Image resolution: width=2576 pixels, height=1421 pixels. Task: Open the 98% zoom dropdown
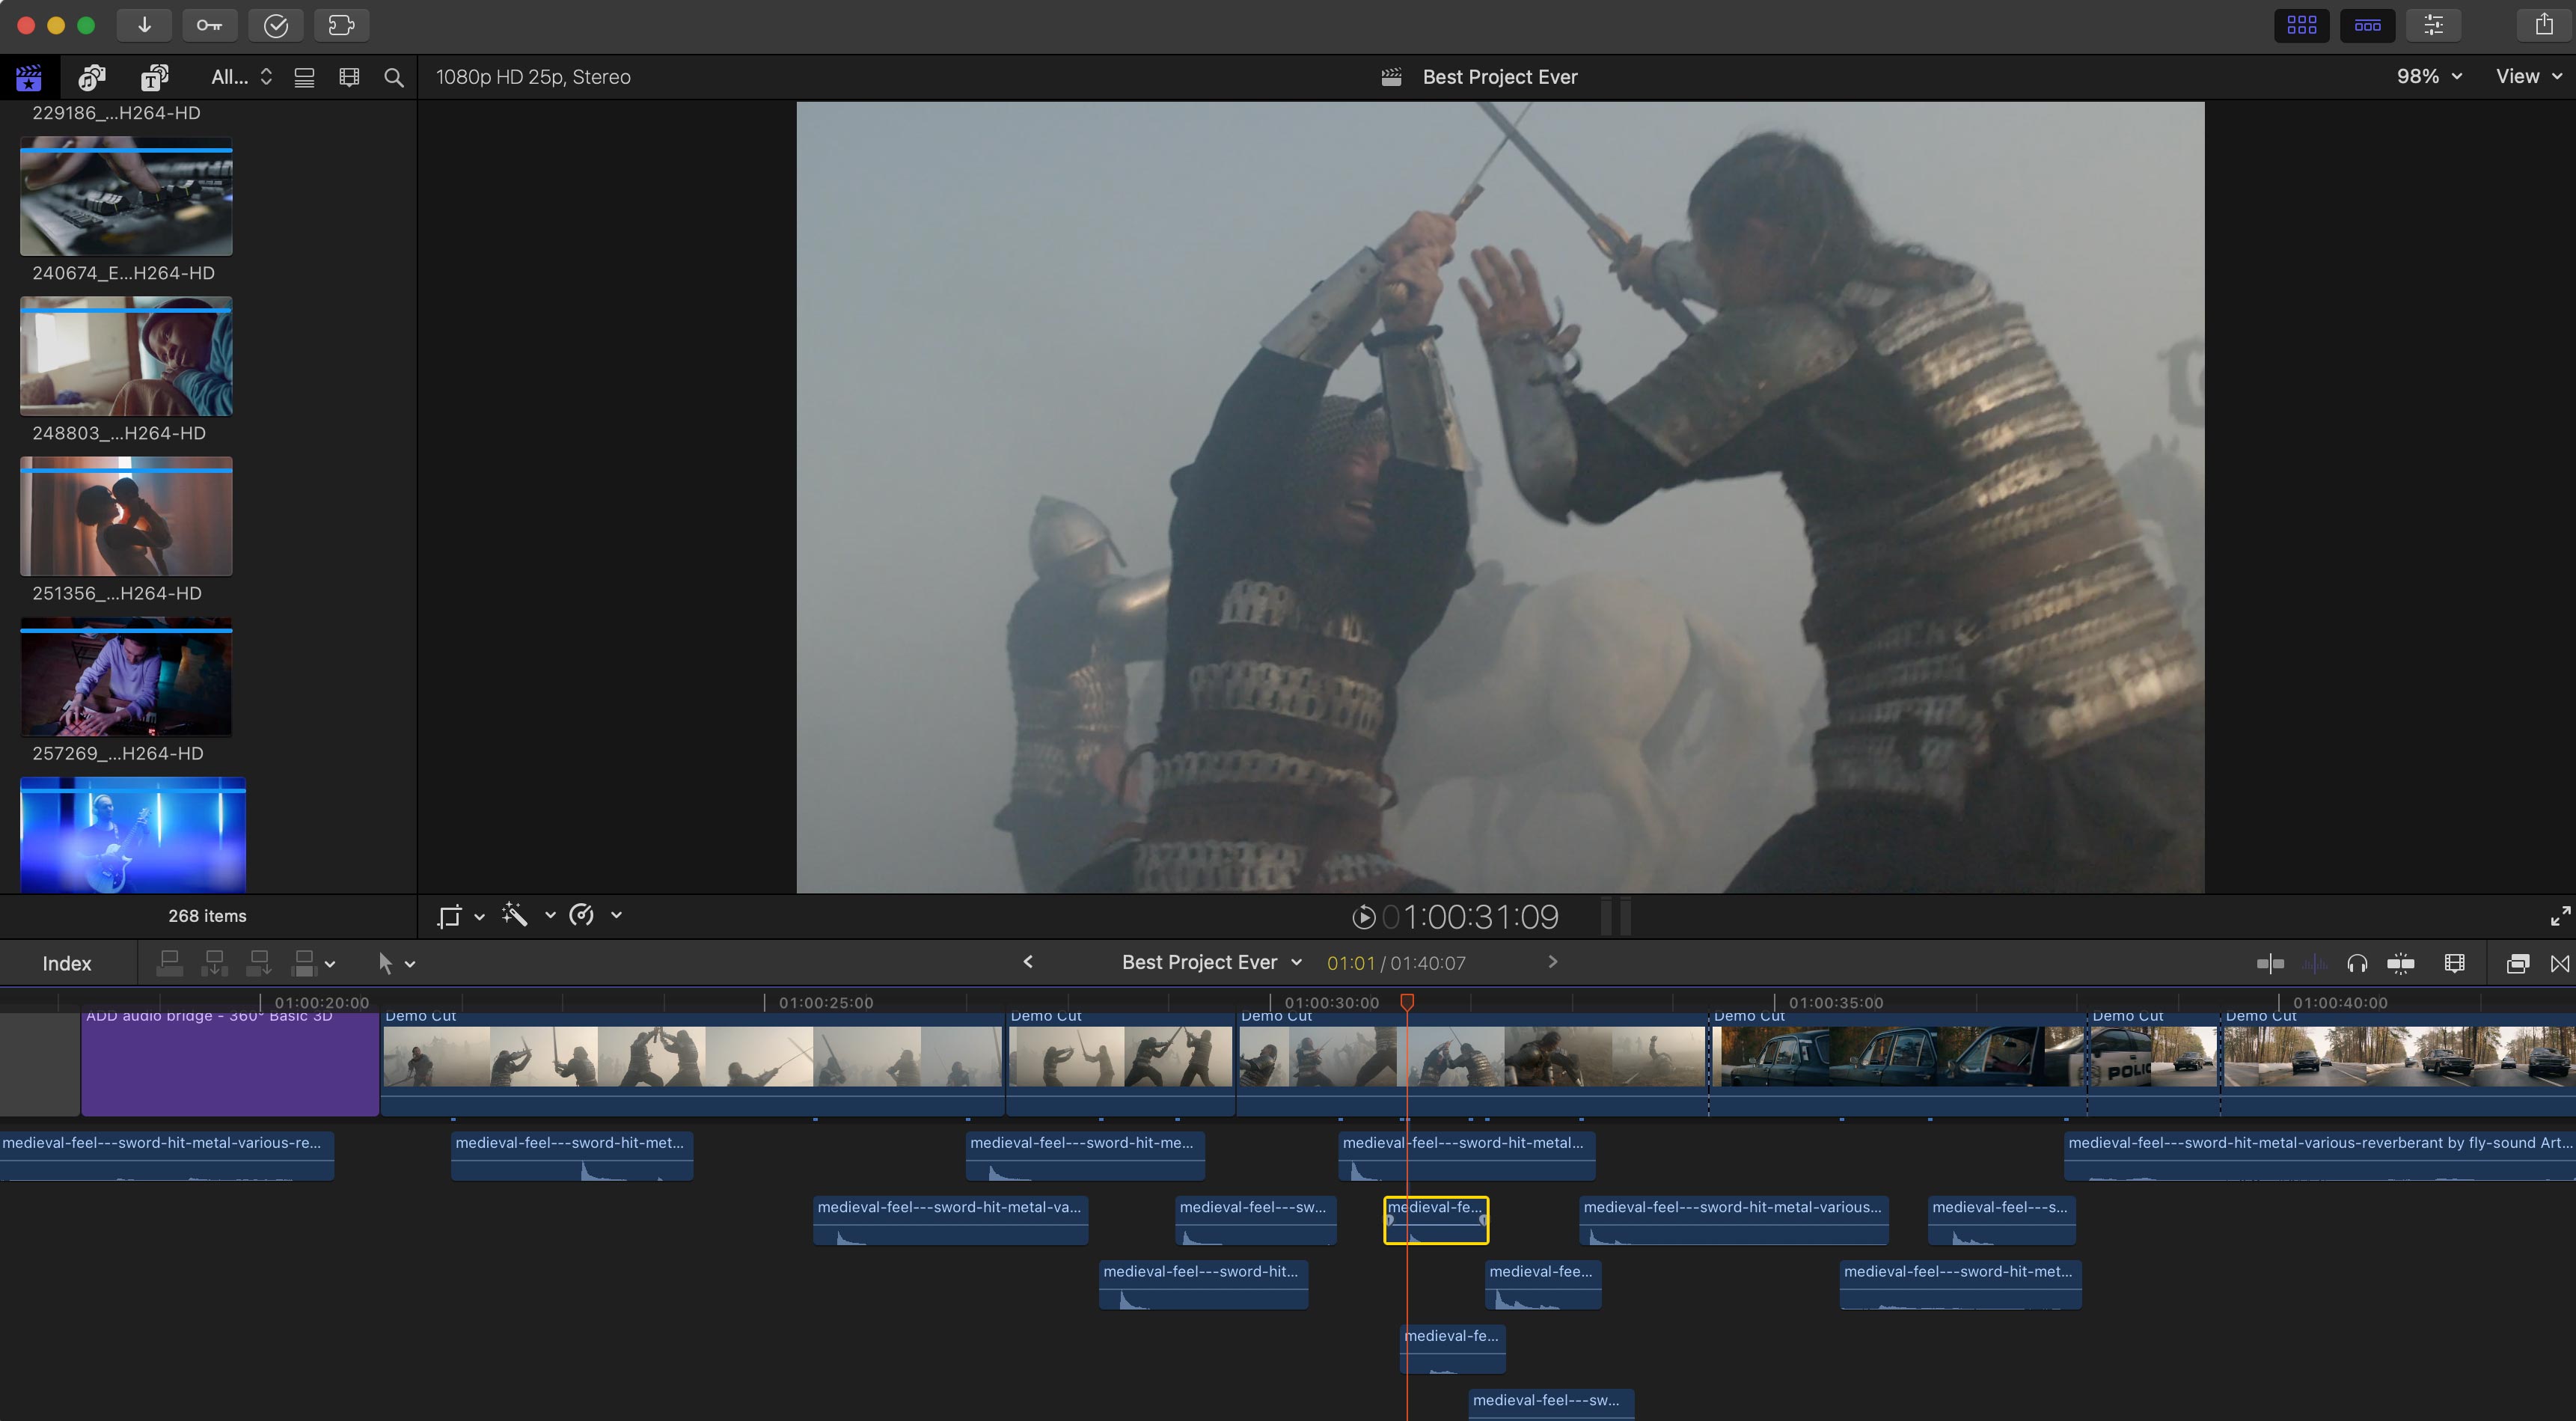(2429, 77)
